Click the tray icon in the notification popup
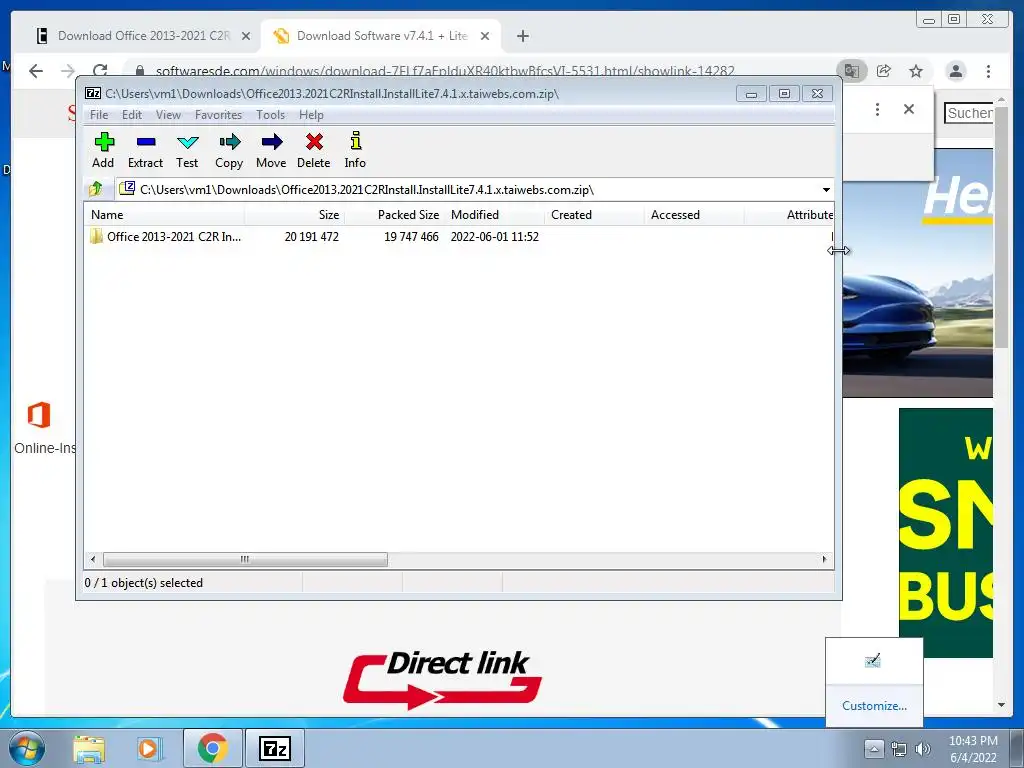The width and height of the screenshot is (1024, 768). coord(872,660)
